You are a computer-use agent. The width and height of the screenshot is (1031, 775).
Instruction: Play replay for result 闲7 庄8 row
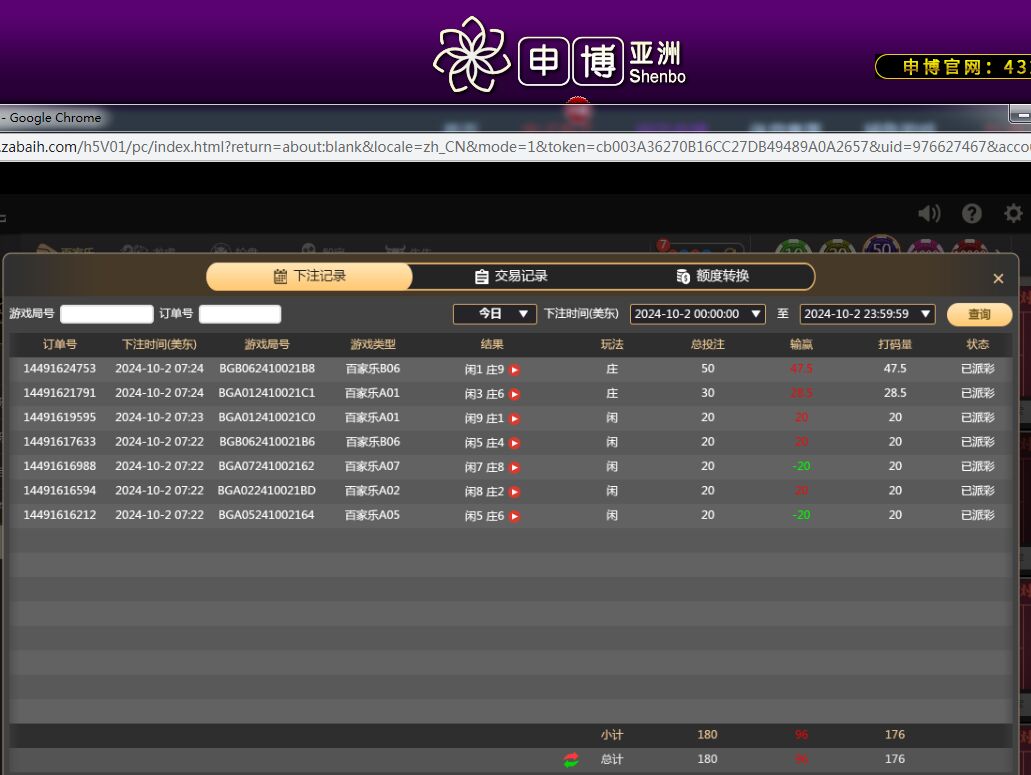(515, 467)
